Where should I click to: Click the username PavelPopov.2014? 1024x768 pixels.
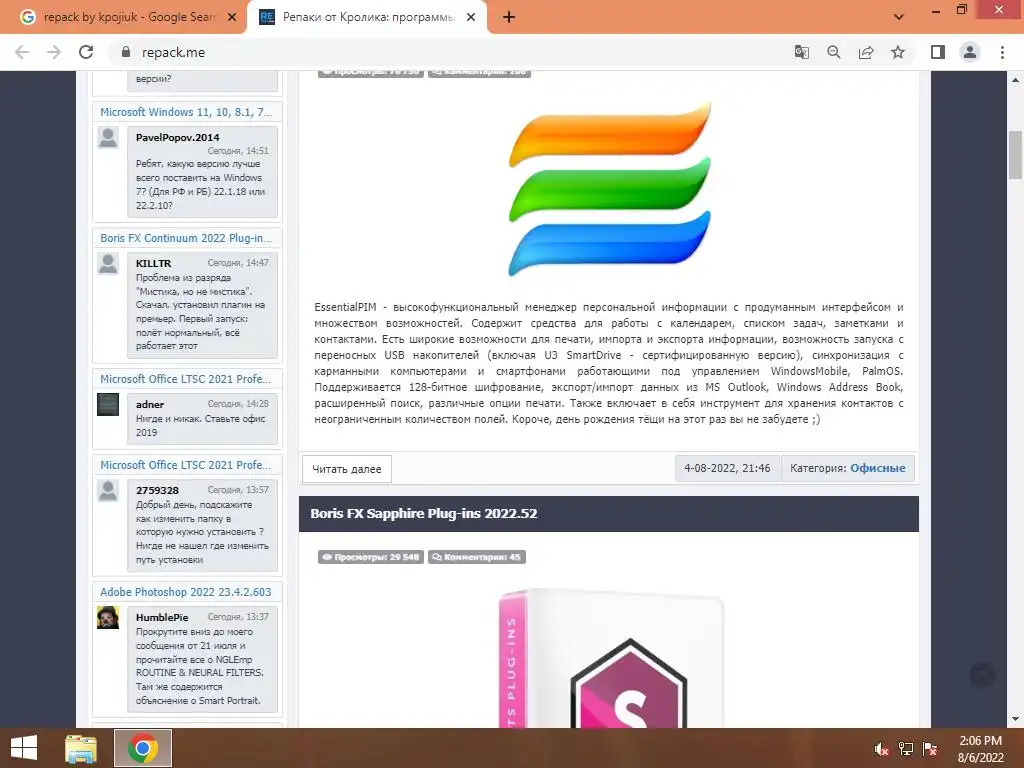[178, 137]
